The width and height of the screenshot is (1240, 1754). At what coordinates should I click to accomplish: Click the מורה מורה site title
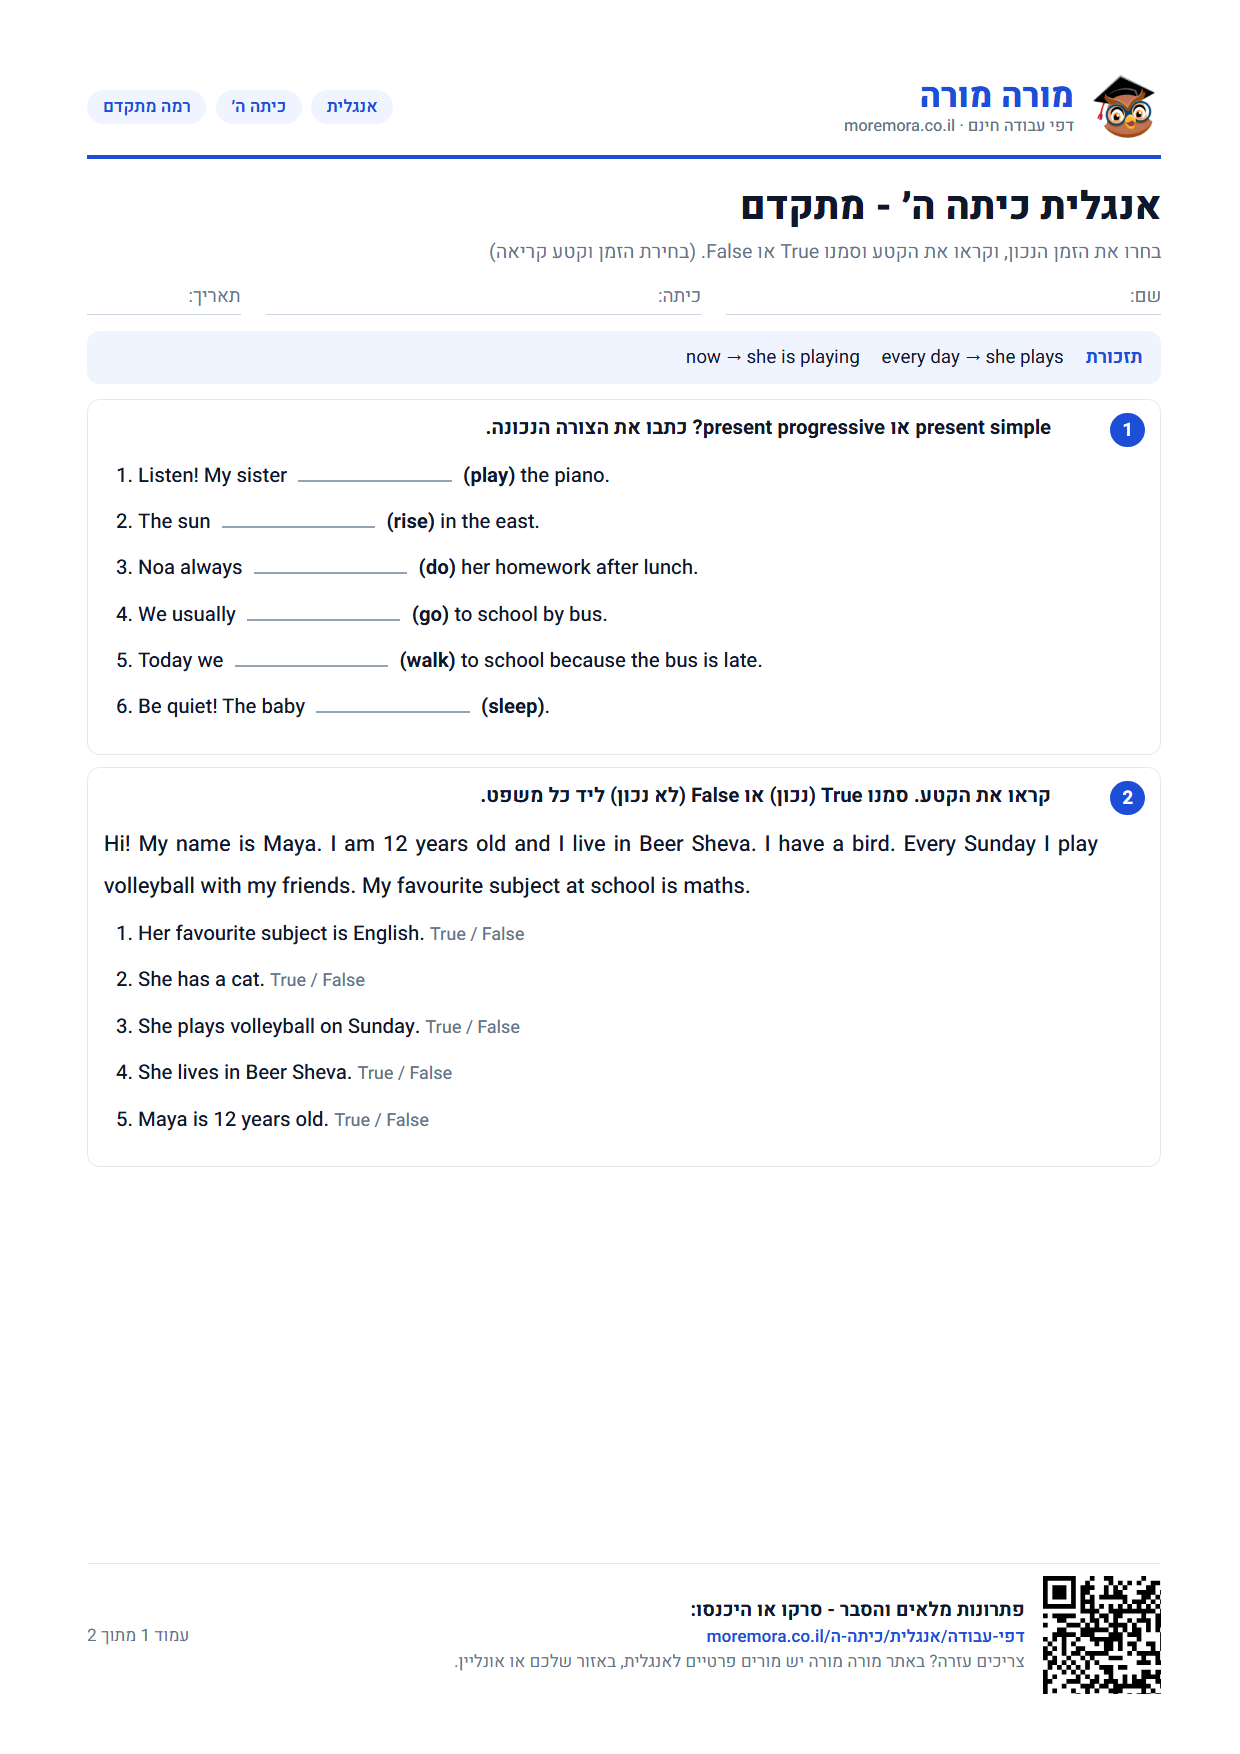click(x=996, y=96)
